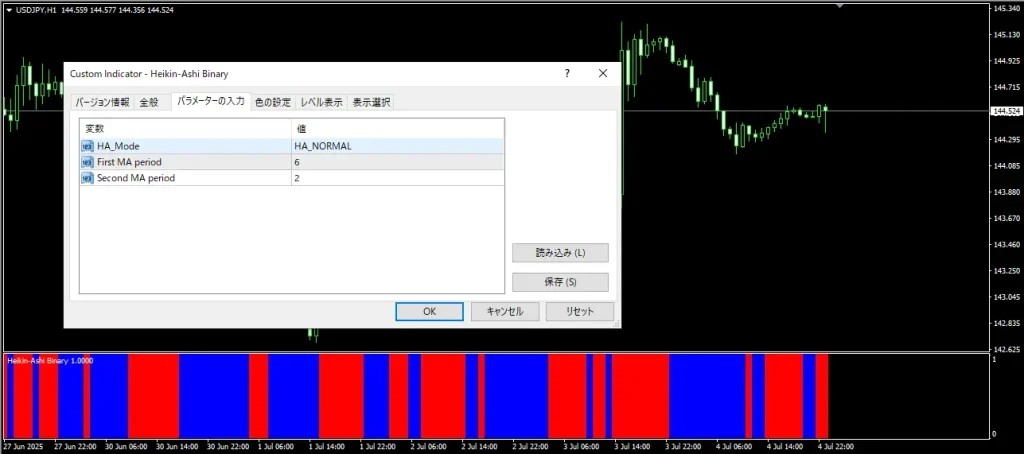Click the キャンセル button
Viewport: 1024px width, 454px height.
(x=505, y=312)
